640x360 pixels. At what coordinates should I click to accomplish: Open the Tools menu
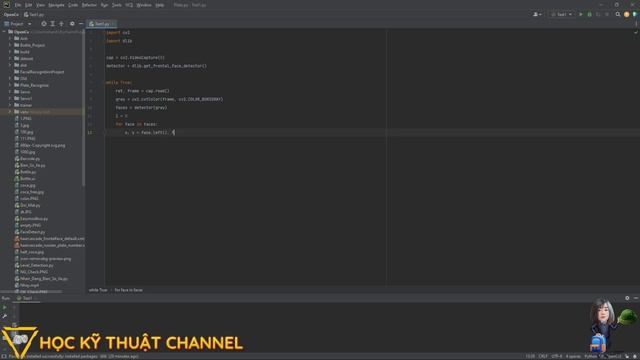[x=116, y=5]
